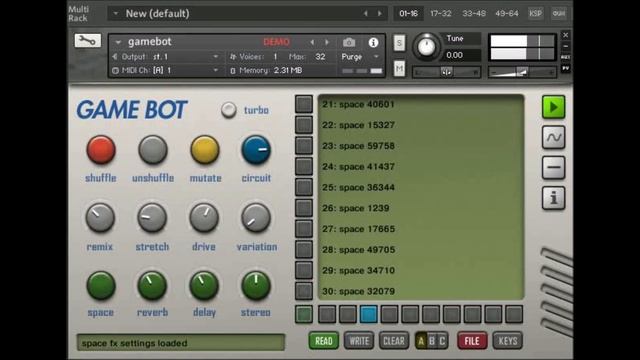This screenshot has width=640, height=360.
Task: Go to previous multi preset arrow
Action: [365, 13]
